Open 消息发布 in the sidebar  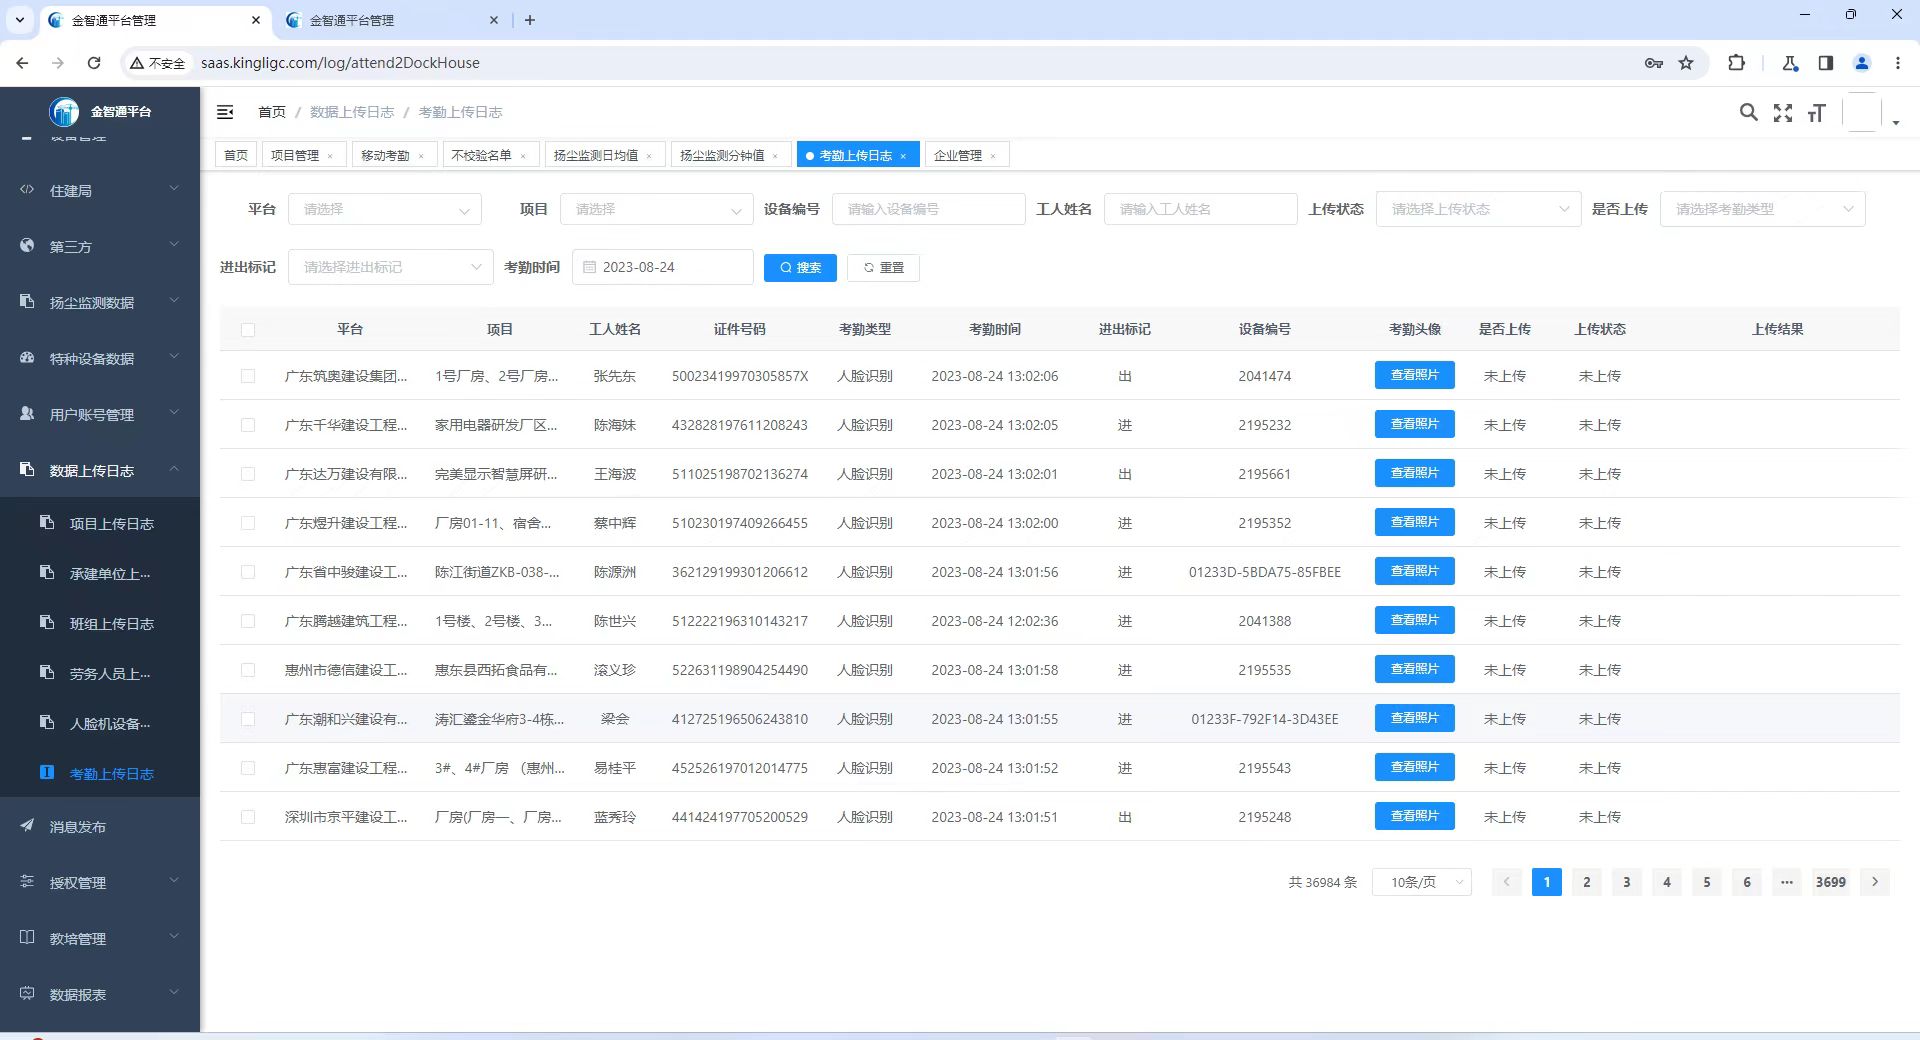[100, 827]
